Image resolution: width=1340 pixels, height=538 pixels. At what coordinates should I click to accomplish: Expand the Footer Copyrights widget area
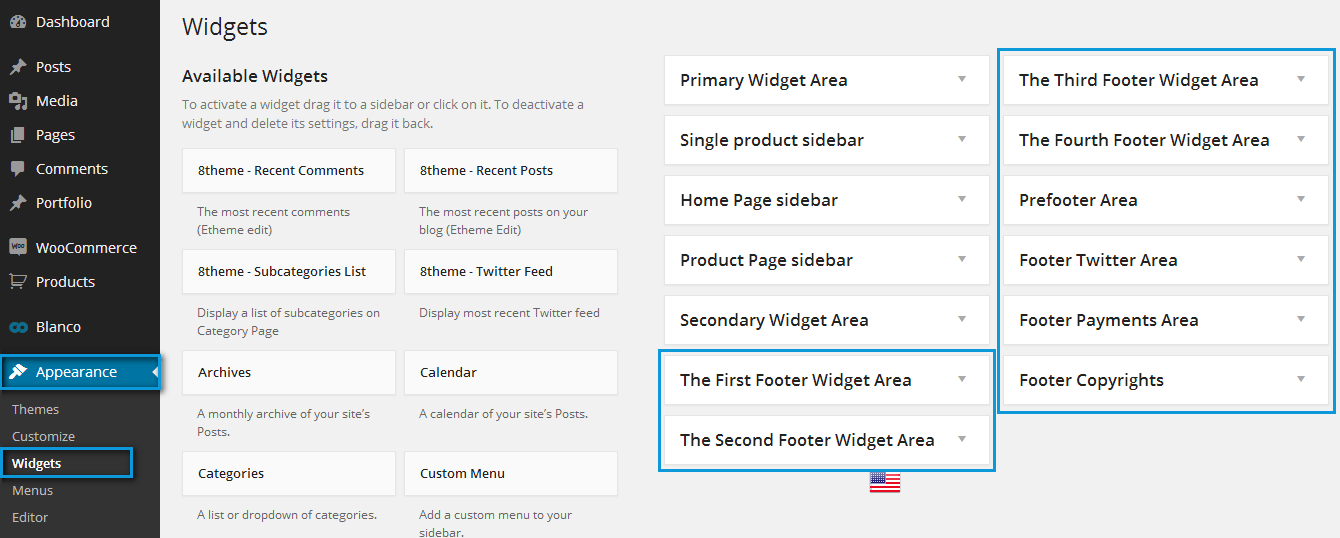pyautogui.click(x=1301, y=379)
